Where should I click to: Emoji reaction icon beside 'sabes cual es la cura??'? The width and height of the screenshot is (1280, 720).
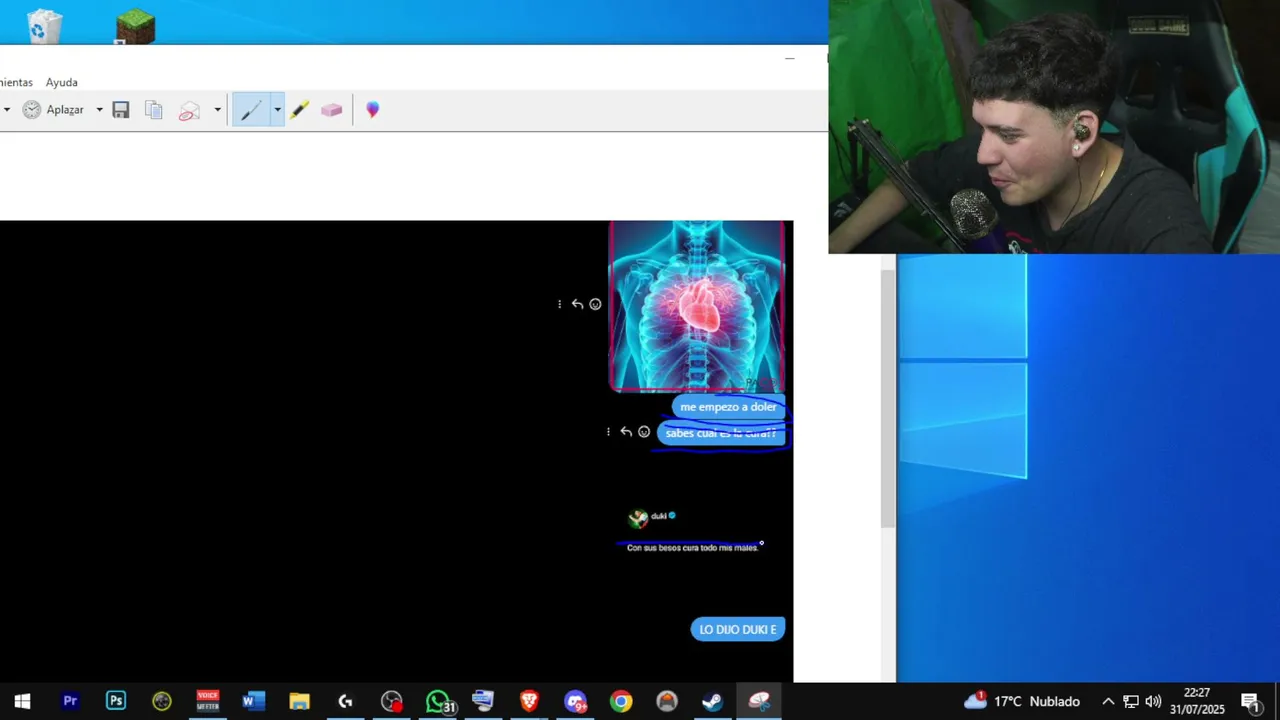(644, 432)
